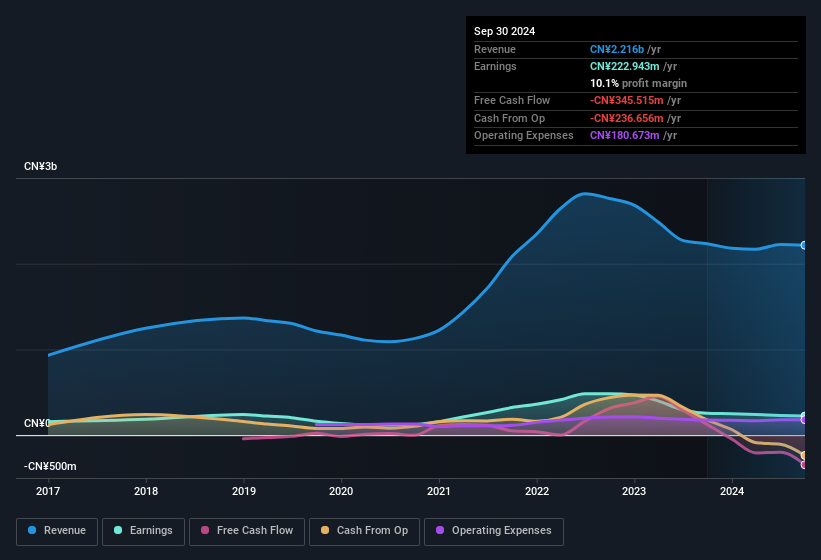Click the CN¥3b y-axis label
This screenshot has width=821, height=560.
40,166
